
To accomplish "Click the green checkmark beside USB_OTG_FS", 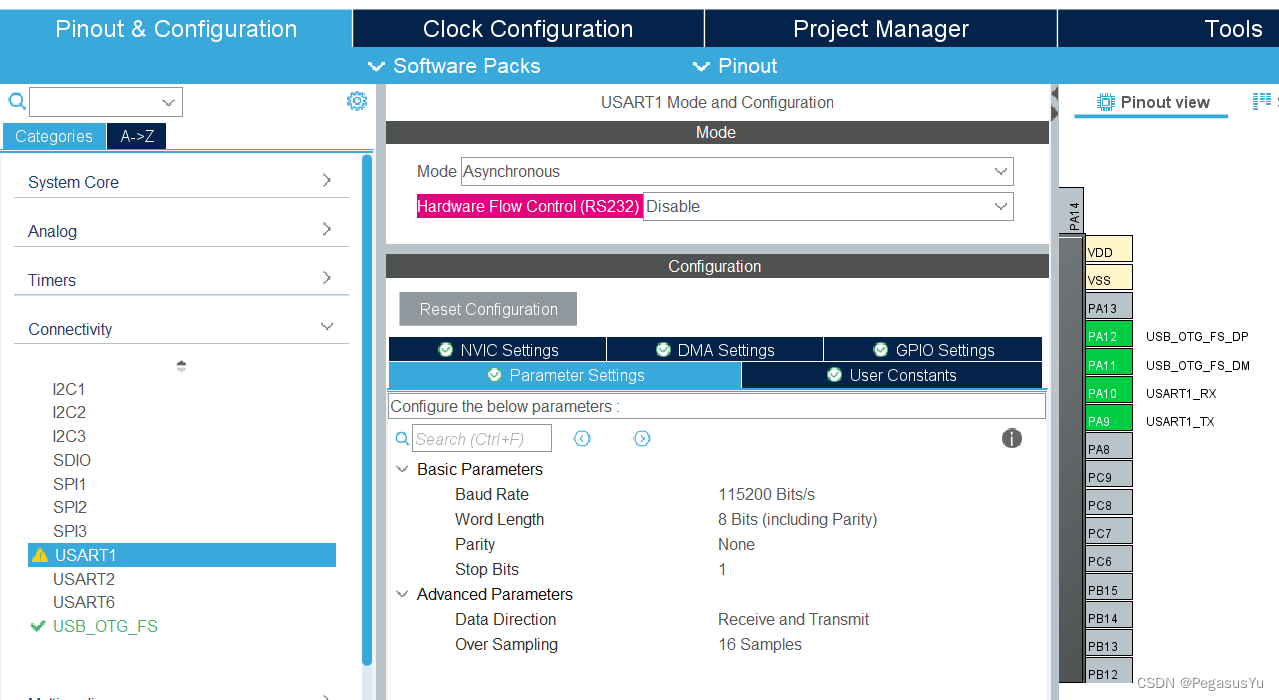I will pos(38,627).
